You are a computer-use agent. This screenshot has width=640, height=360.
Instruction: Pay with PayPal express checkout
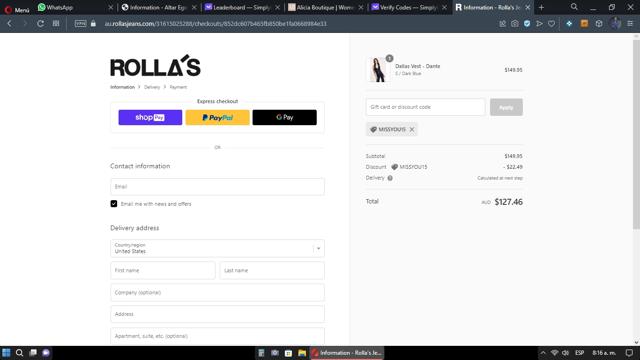click(x=218, y=118)
